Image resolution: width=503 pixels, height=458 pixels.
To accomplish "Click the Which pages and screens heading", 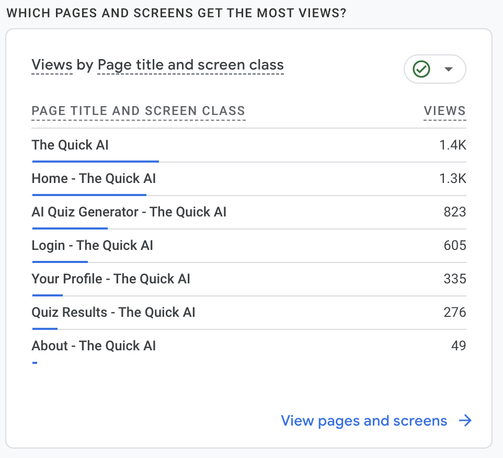I will (176, 13).
